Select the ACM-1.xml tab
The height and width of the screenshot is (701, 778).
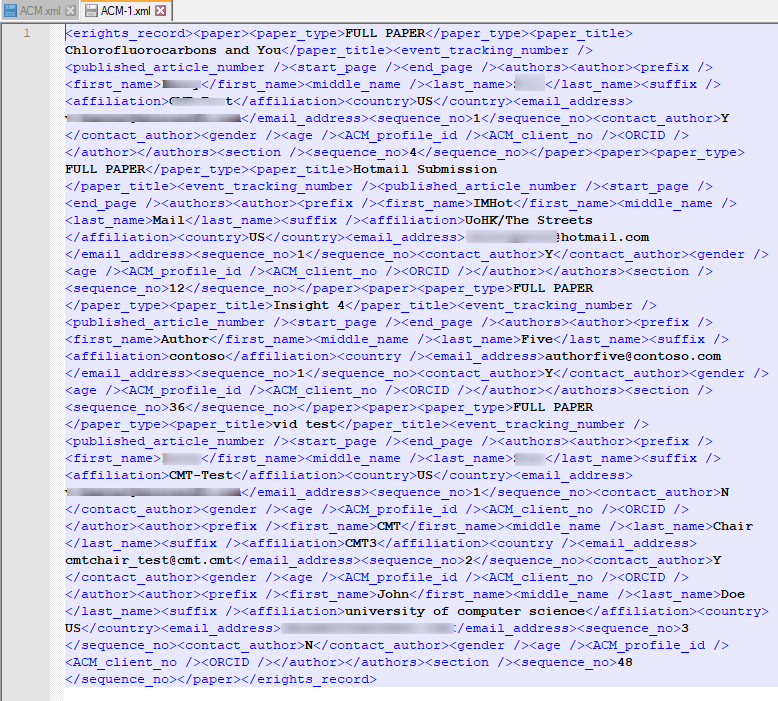(126, 10)
